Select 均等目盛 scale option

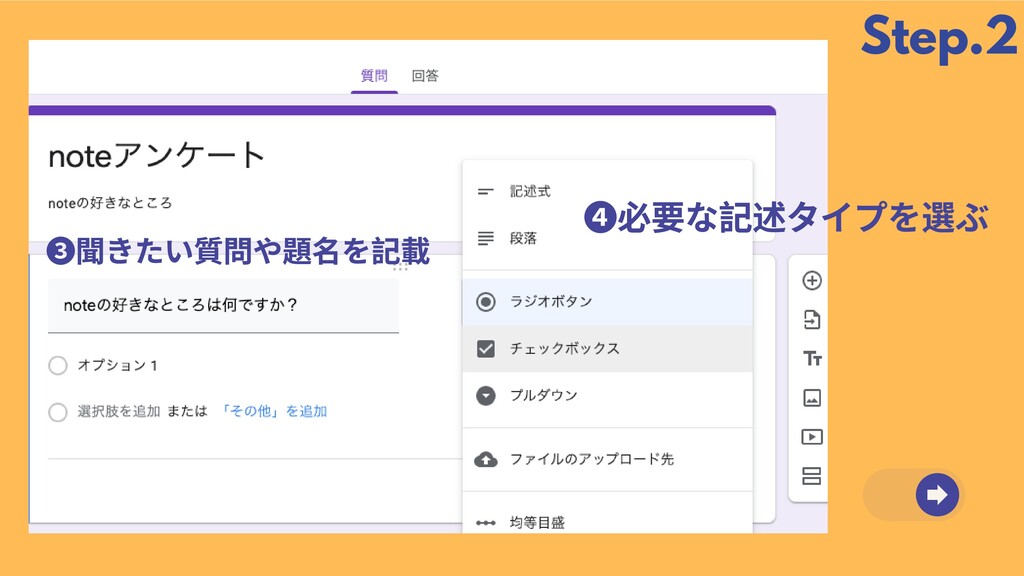607,522
